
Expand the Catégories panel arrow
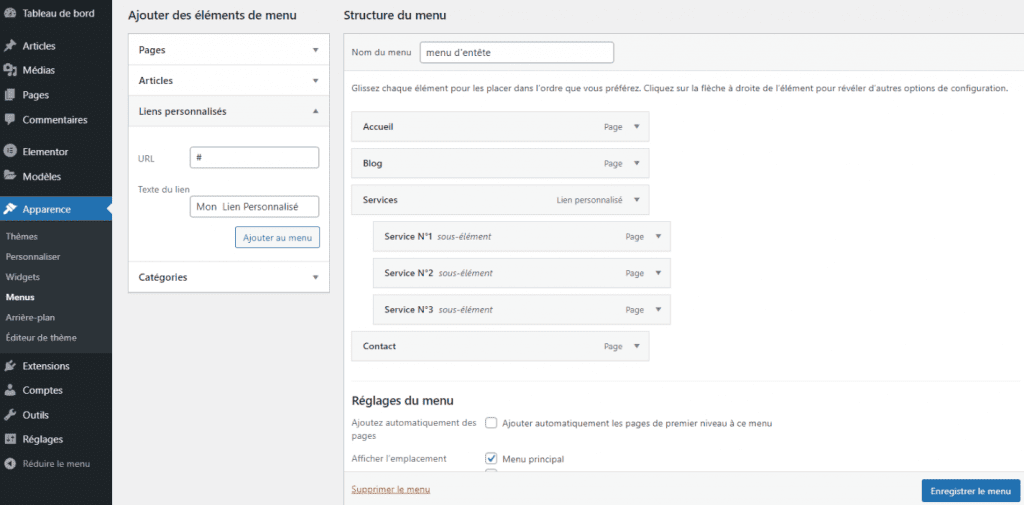(x=315, y=277)
